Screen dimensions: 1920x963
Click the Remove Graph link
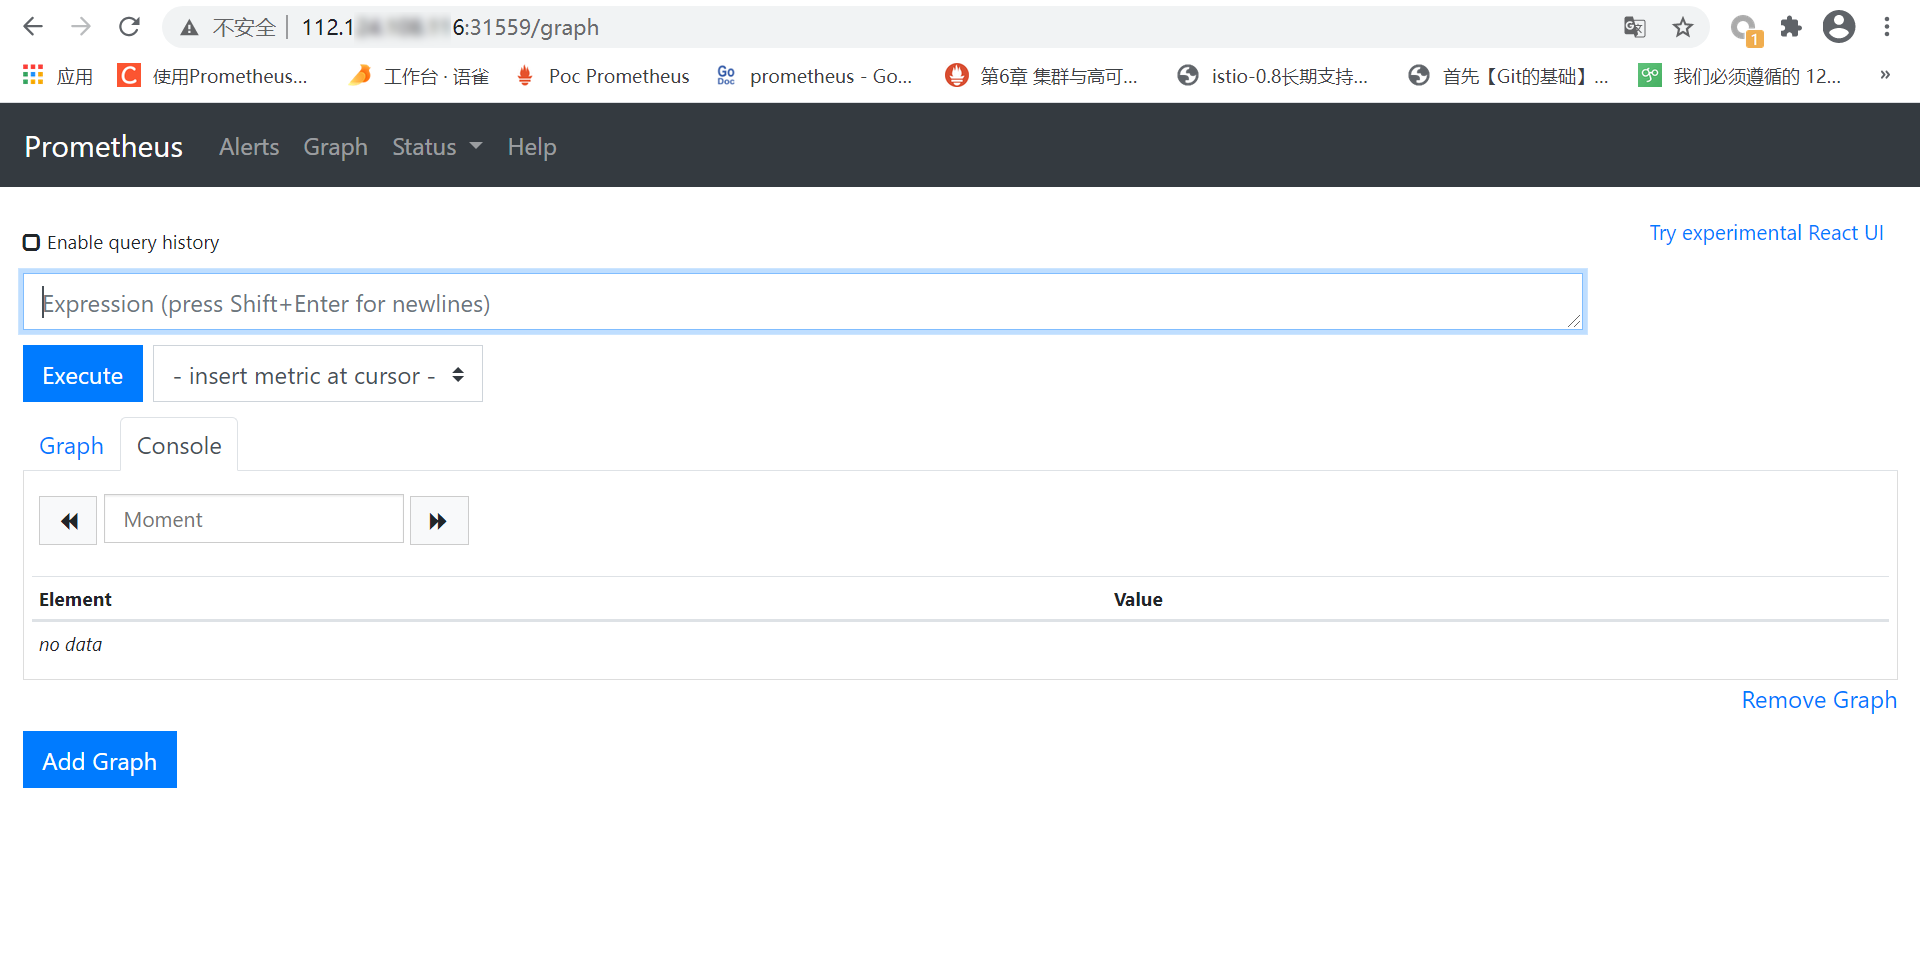tap(1819, 700)
